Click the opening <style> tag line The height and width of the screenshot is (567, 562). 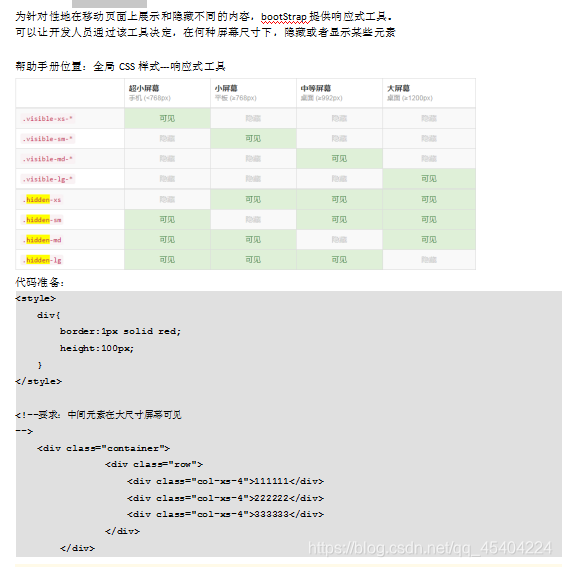coord(36,299)
